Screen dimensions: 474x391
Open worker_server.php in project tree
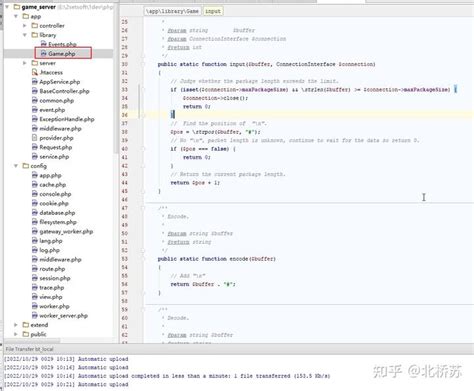[x=63, y=315]
